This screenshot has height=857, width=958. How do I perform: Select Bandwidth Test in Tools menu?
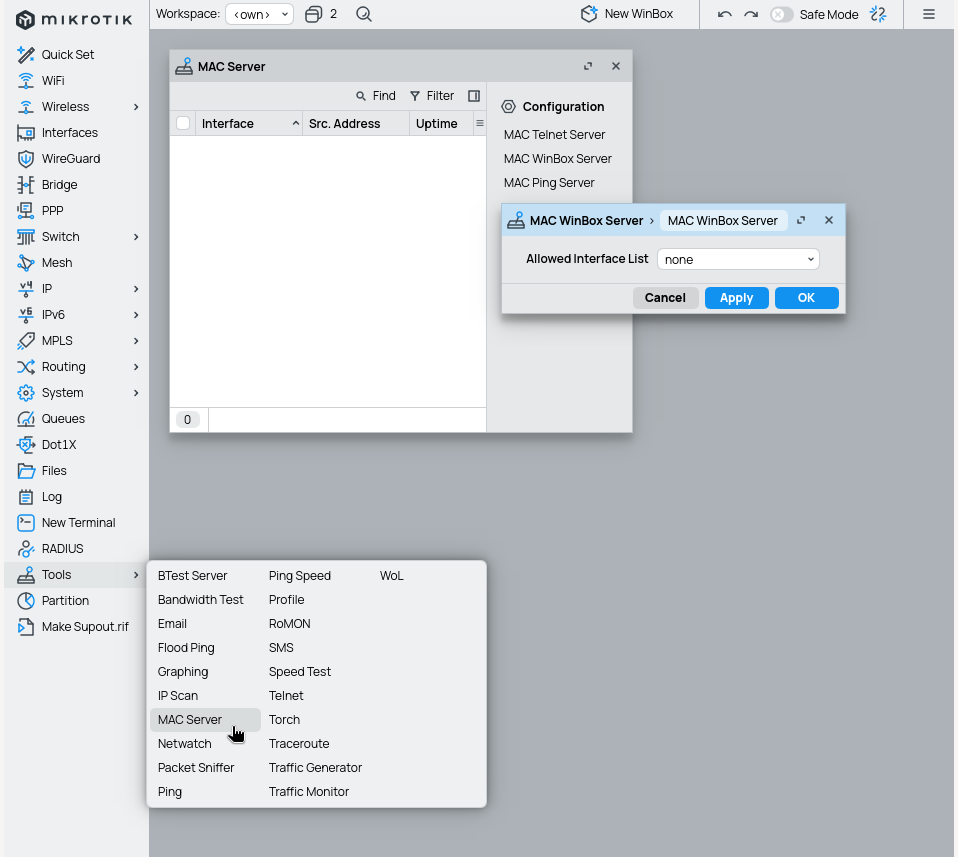coord(200,600)
